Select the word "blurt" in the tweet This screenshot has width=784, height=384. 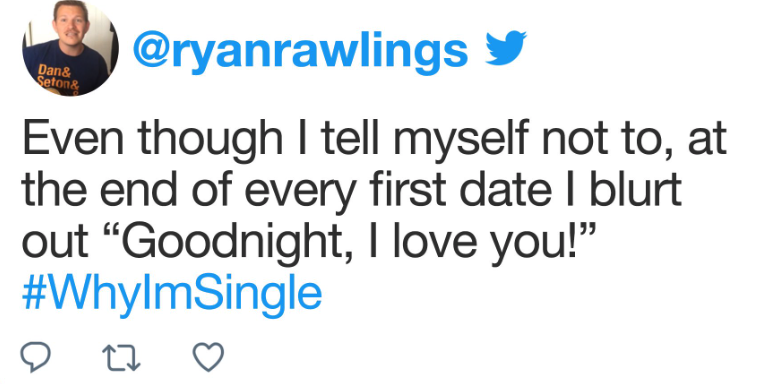[636, 189]
